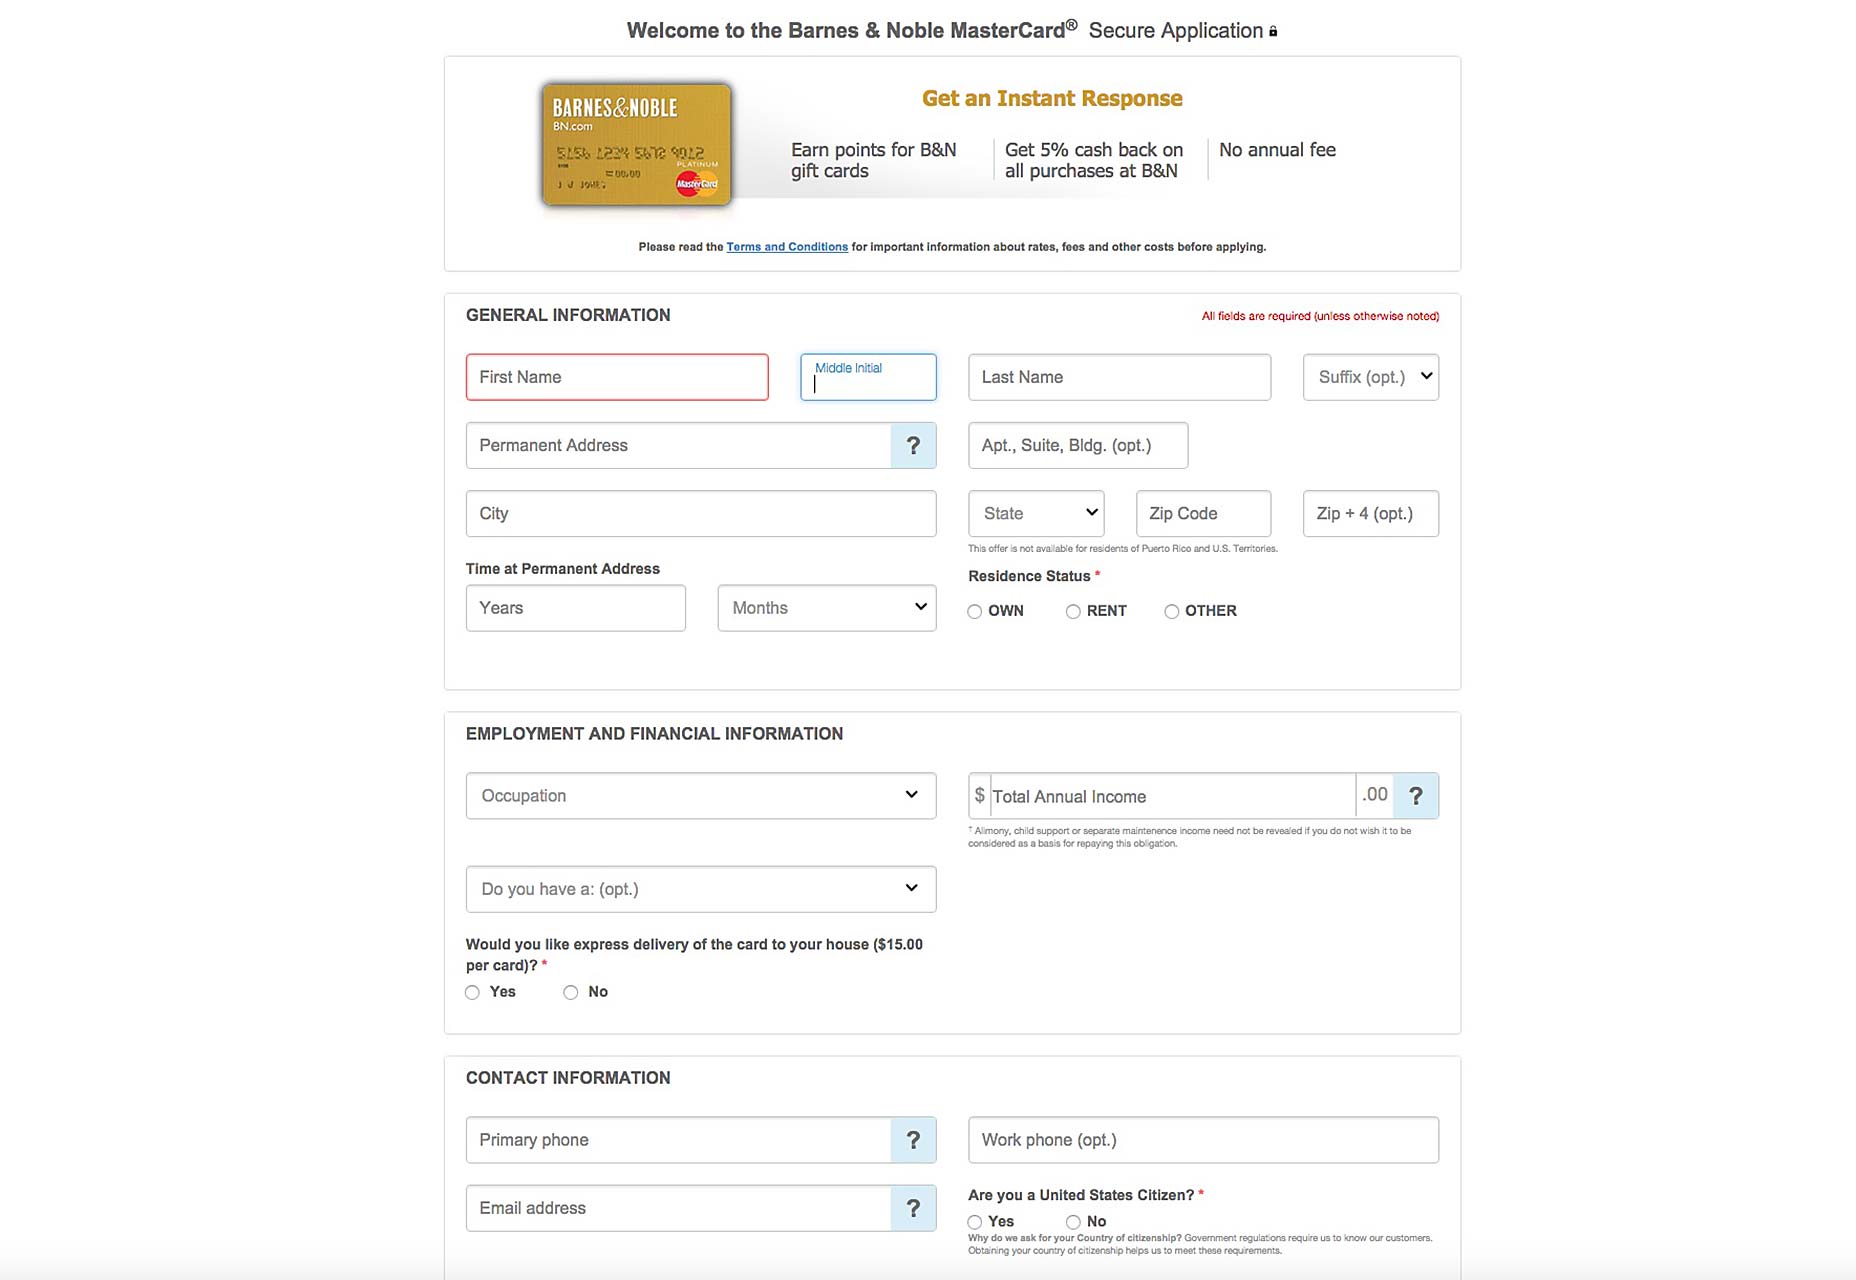Open the State dropdown

(1036, 513)
